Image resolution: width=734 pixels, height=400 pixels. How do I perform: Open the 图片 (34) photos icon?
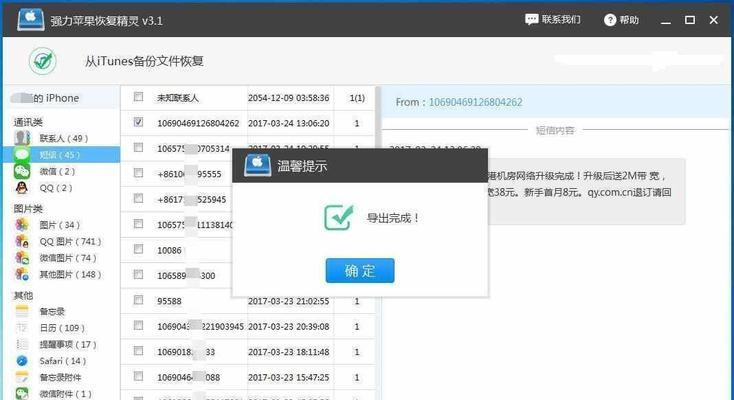[x=22, y=225]
